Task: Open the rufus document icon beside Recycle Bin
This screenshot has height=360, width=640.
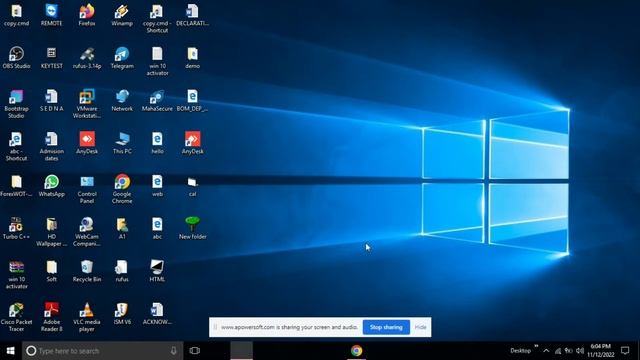Action: (x=122, y=271)
